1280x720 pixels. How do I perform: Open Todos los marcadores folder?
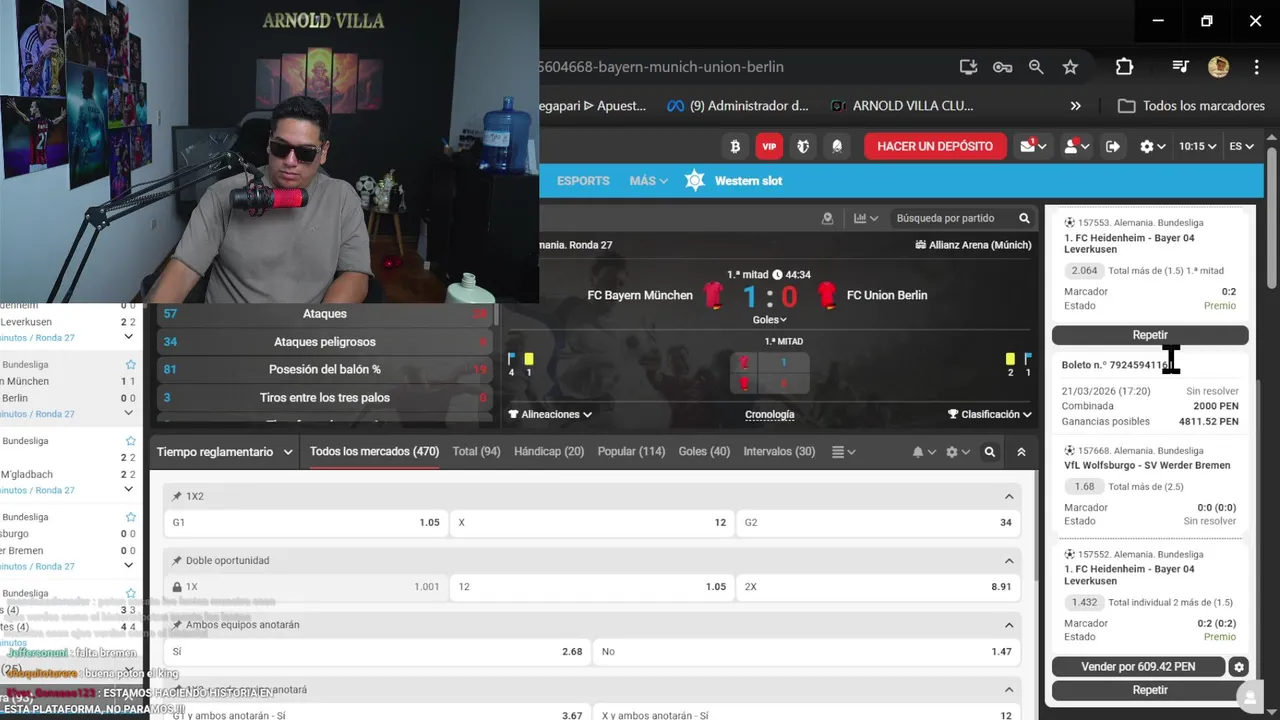[x=1191, y=106]
